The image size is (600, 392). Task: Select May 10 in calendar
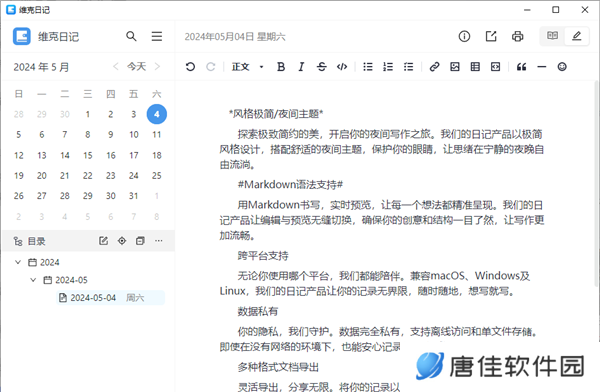[134, 135]
